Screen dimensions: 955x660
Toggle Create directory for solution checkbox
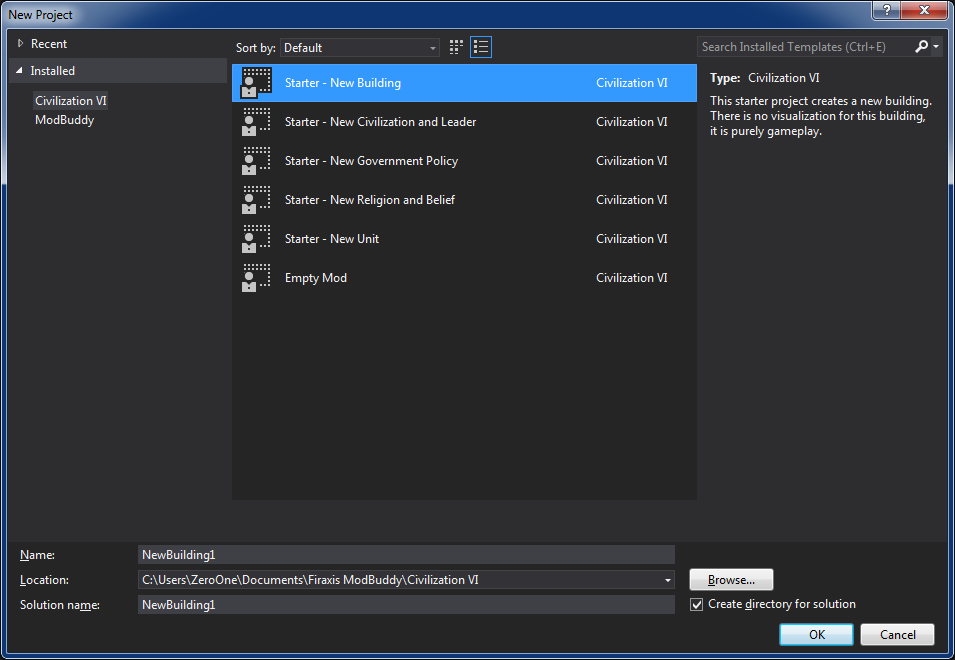click(697, 604)
